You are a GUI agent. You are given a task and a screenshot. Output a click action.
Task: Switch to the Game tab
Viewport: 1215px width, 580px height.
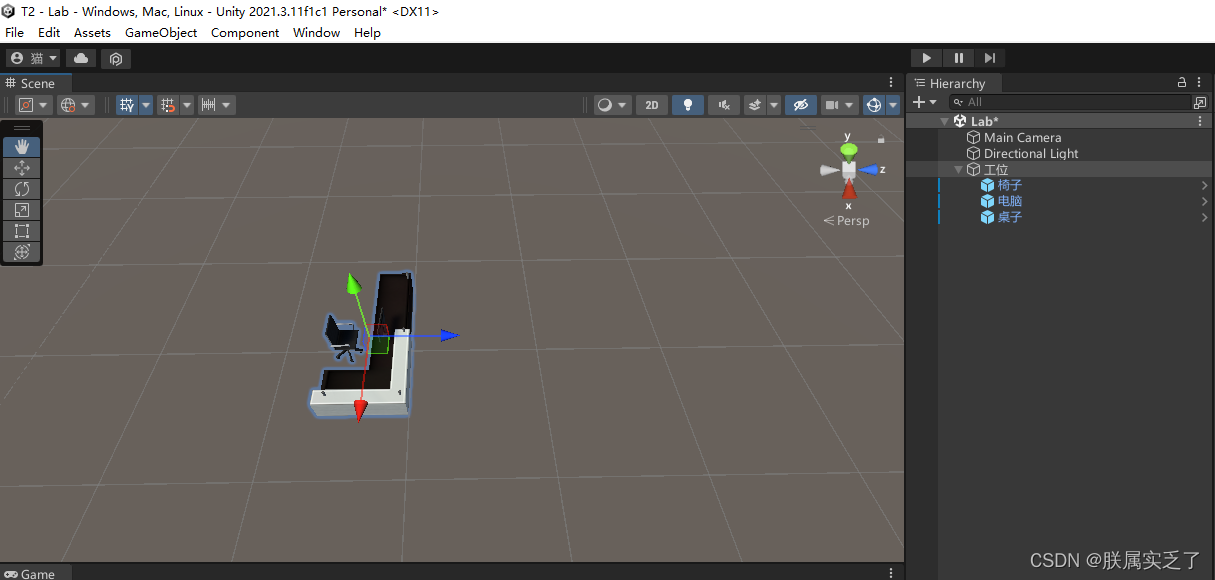36,573
